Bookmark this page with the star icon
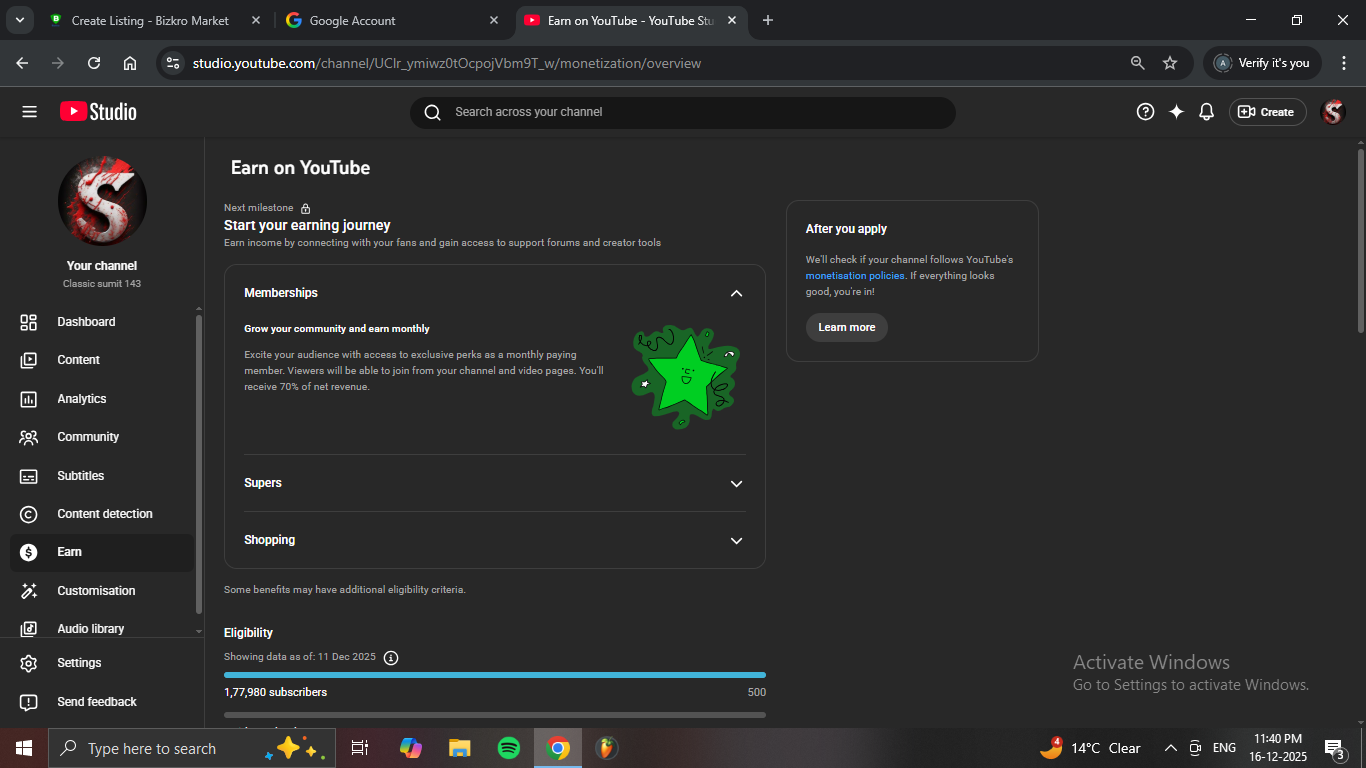The width and height of the screenshot is (1366, 768). pos(1169,63)
